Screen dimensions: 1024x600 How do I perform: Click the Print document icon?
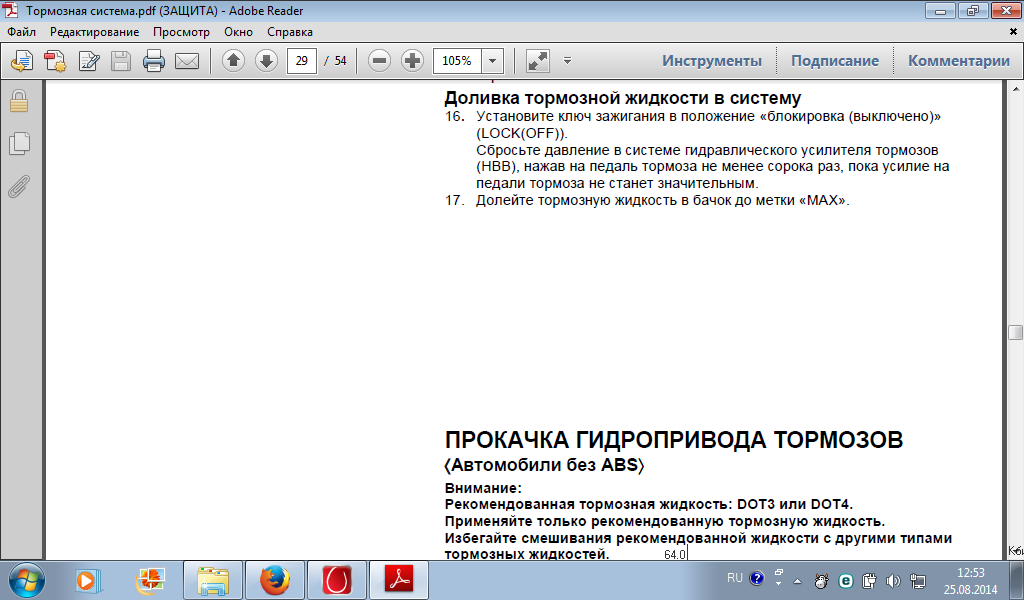pyautogui.click(x=153, y=61)
